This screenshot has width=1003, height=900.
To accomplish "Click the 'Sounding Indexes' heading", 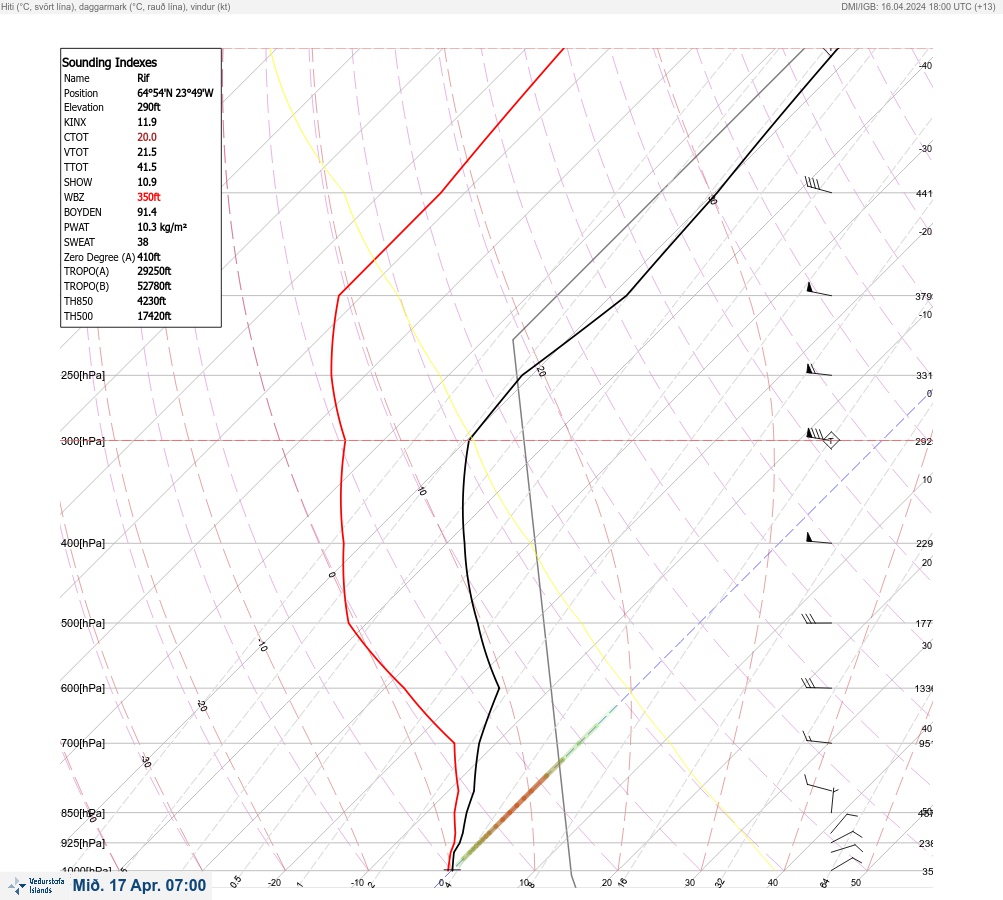I will pos(109,62).
